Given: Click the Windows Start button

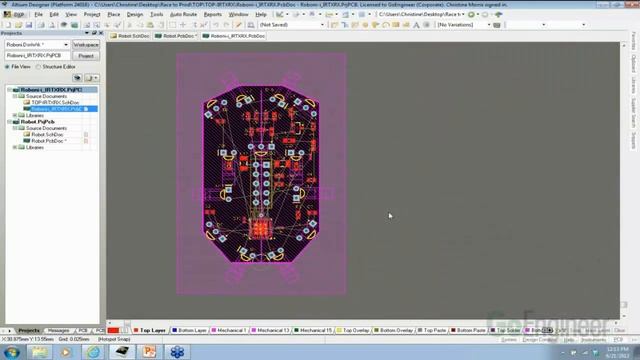Looking at the screenshot, I should point(12,352).
